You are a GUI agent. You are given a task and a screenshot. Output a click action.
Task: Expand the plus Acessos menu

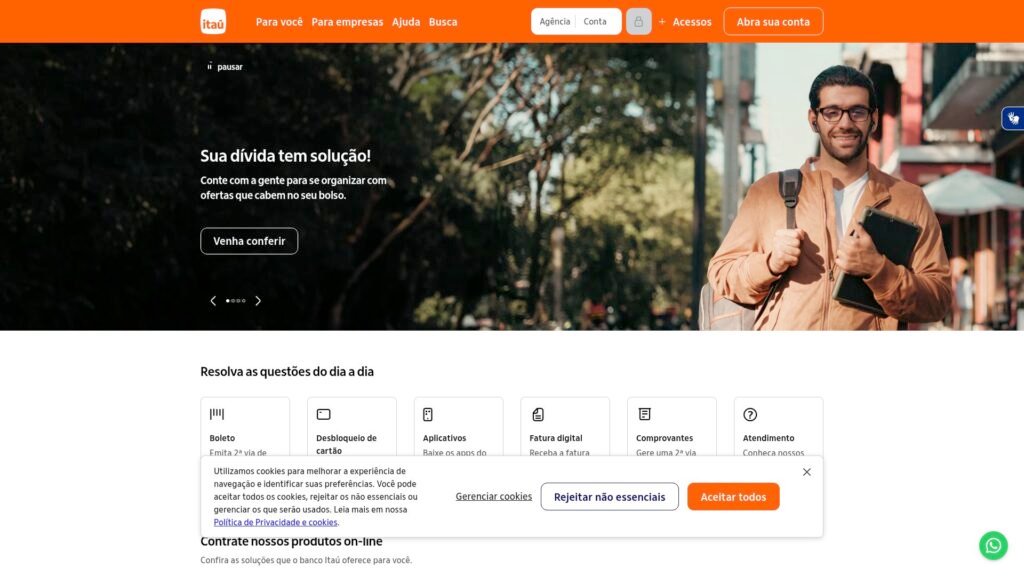point(685,22)
